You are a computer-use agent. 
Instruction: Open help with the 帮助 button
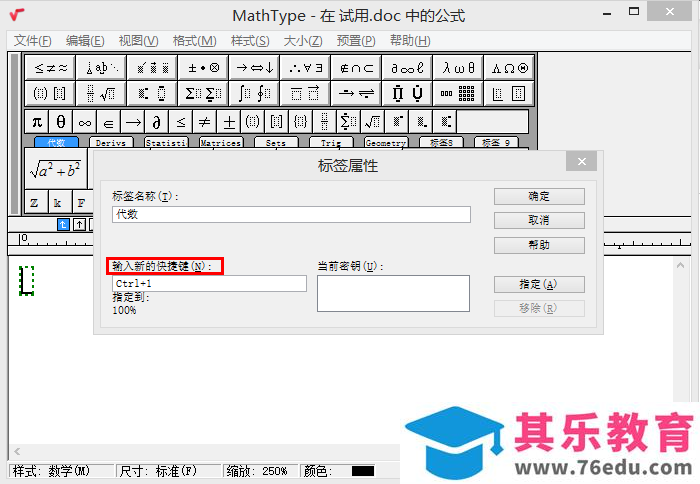pos(539,245)
